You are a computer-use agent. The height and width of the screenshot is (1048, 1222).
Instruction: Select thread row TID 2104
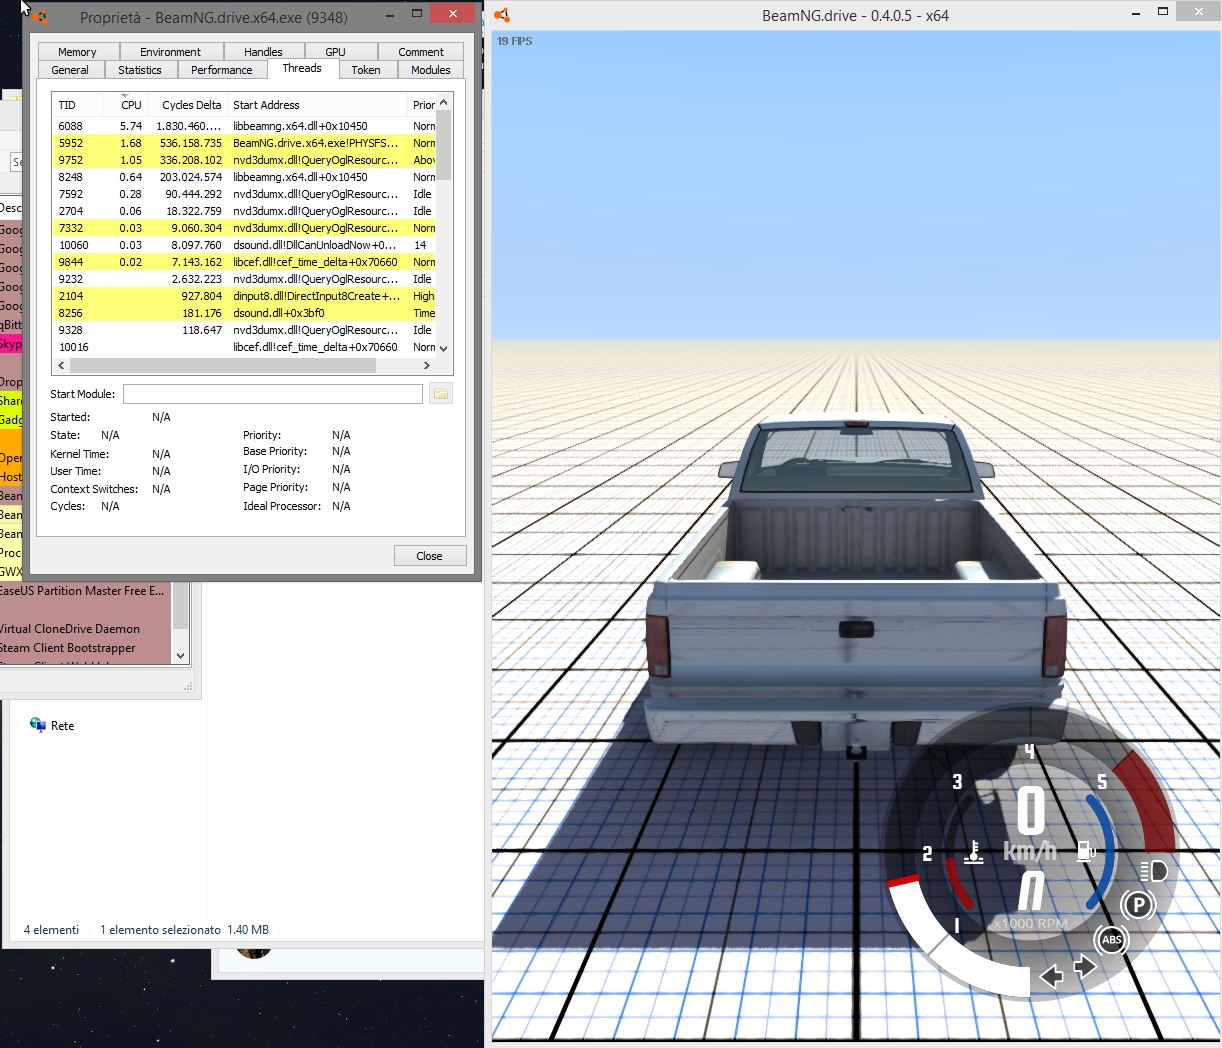pyautogui.click(x=245, y=296)
